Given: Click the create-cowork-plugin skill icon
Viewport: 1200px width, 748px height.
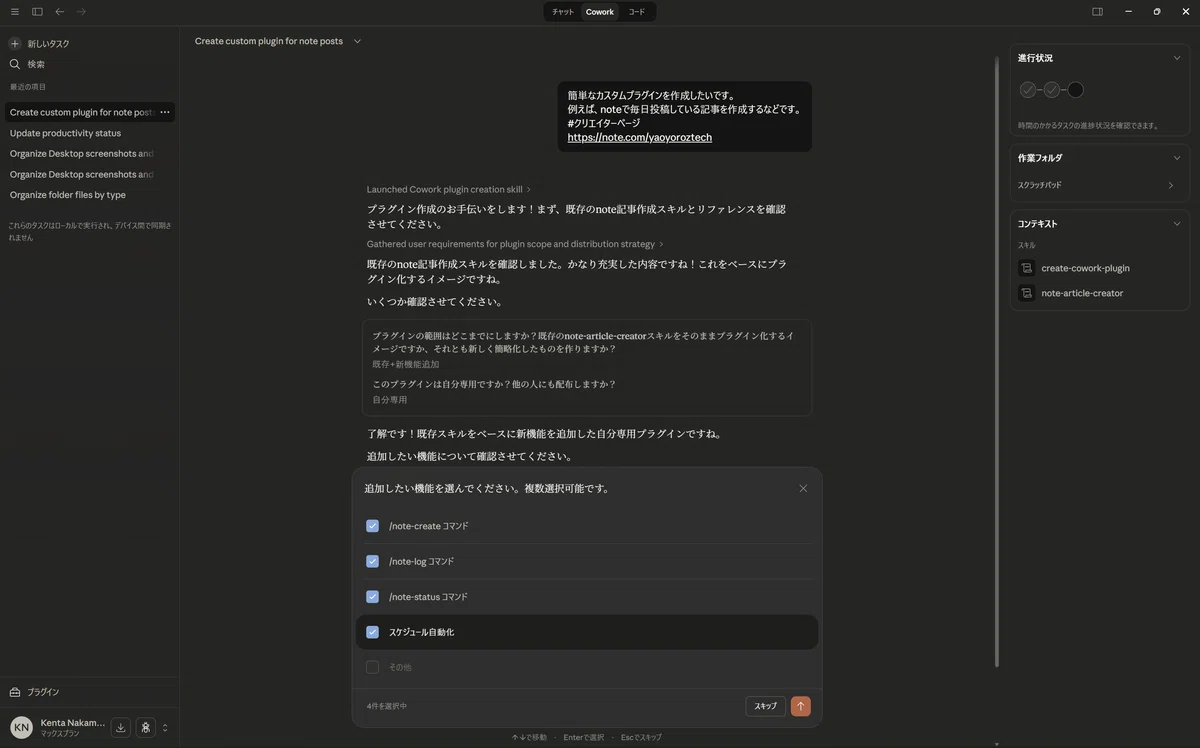Looking at the screenshot, I should pyautogui.click(x=1026, y=268).
